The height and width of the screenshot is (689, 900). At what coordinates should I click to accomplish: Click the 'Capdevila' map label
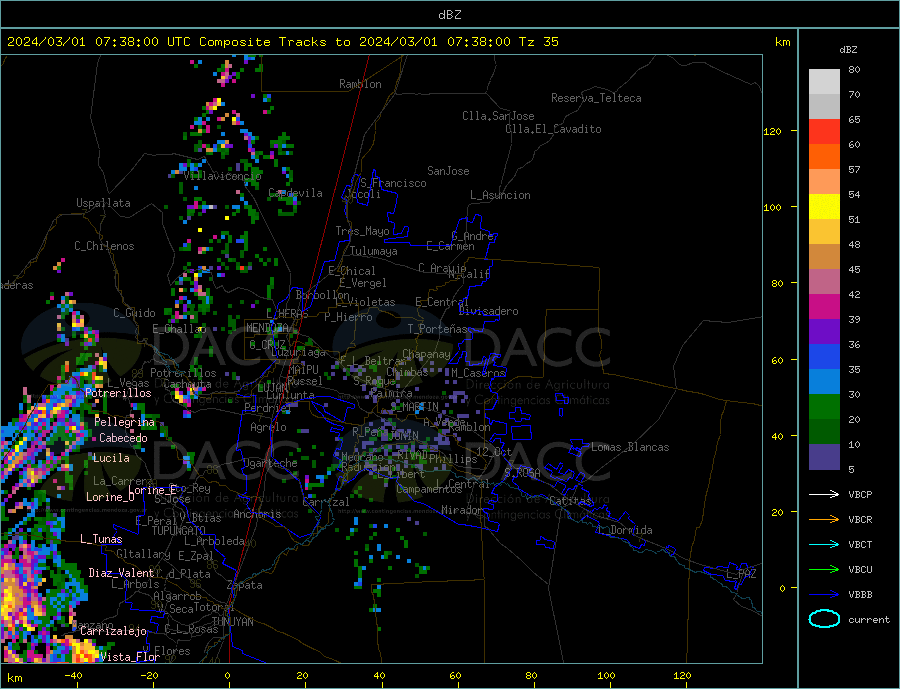295,193
